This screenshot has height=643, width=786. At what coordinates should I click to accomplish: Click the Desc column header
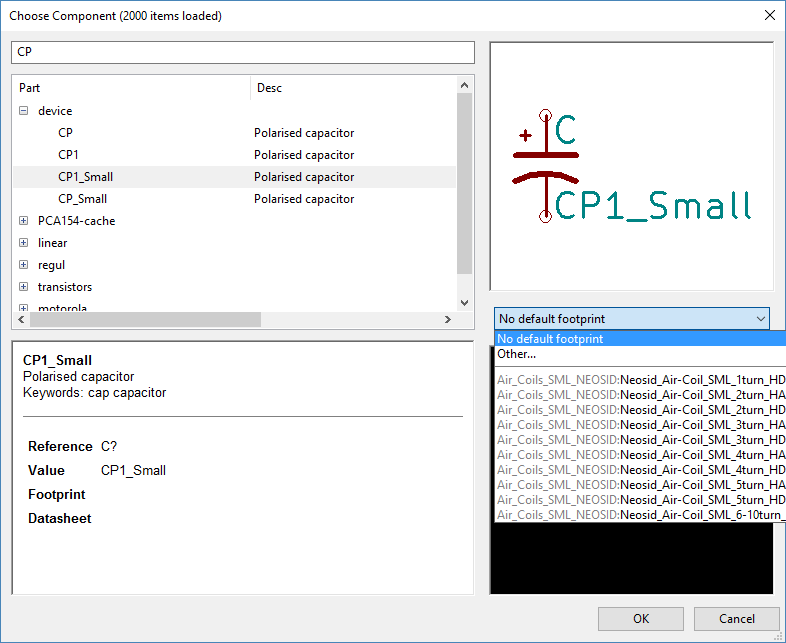pos(350,88)
